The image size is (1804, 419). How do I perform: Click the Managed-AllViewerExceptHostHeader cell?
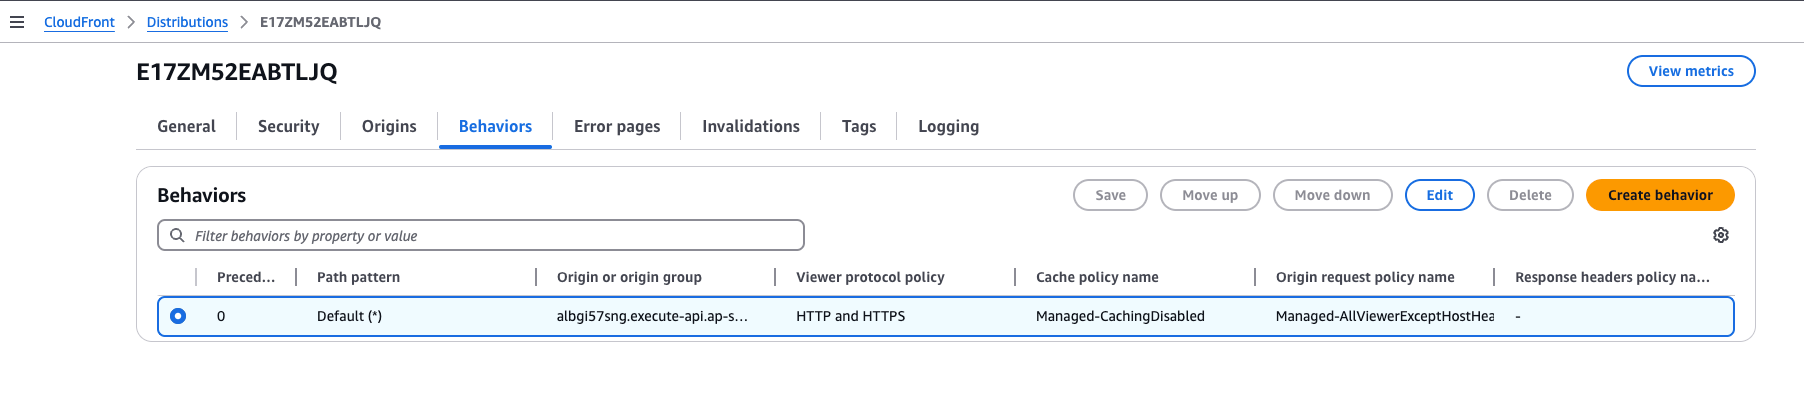1385,316
